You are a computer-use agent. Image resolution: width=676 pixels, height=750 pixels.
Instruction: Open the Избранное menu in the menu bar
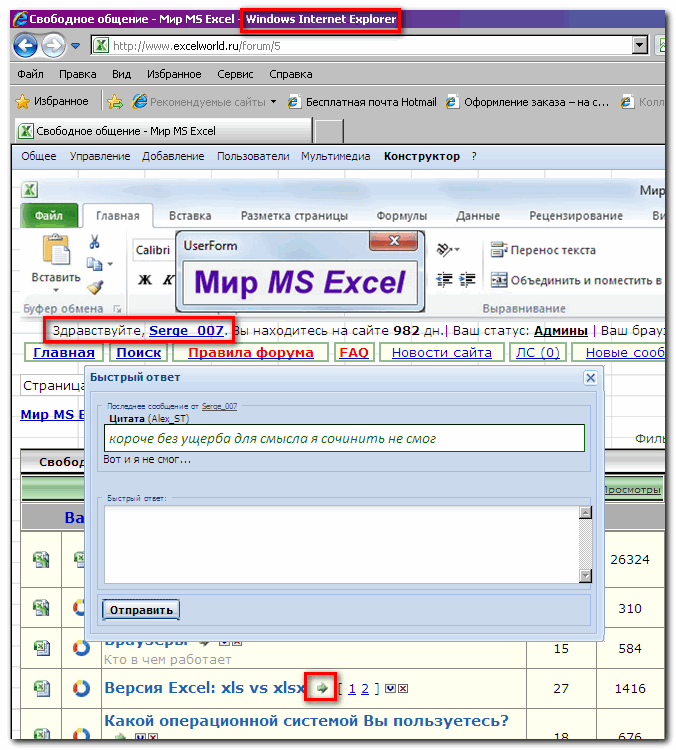pyautogui.click(x=174, y=74)
